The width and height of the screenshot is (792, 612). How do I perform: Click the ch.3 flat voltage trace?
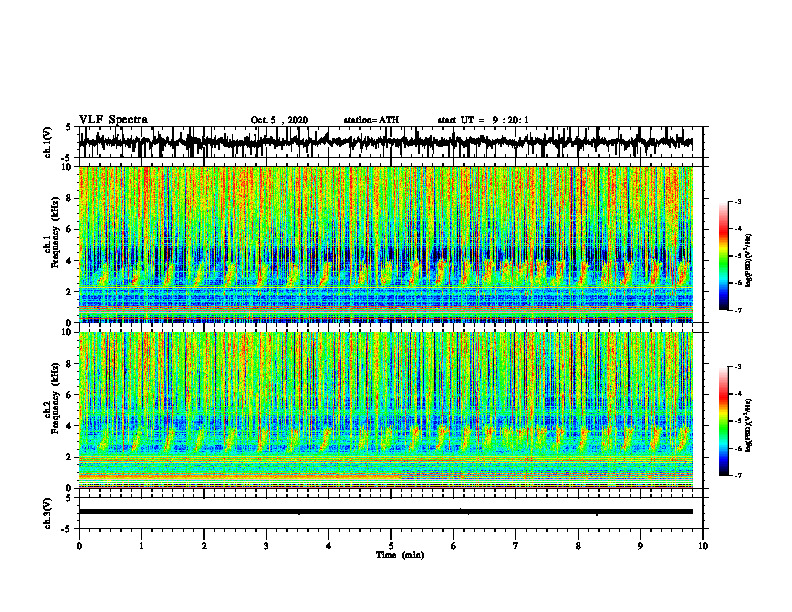[385, 512]
